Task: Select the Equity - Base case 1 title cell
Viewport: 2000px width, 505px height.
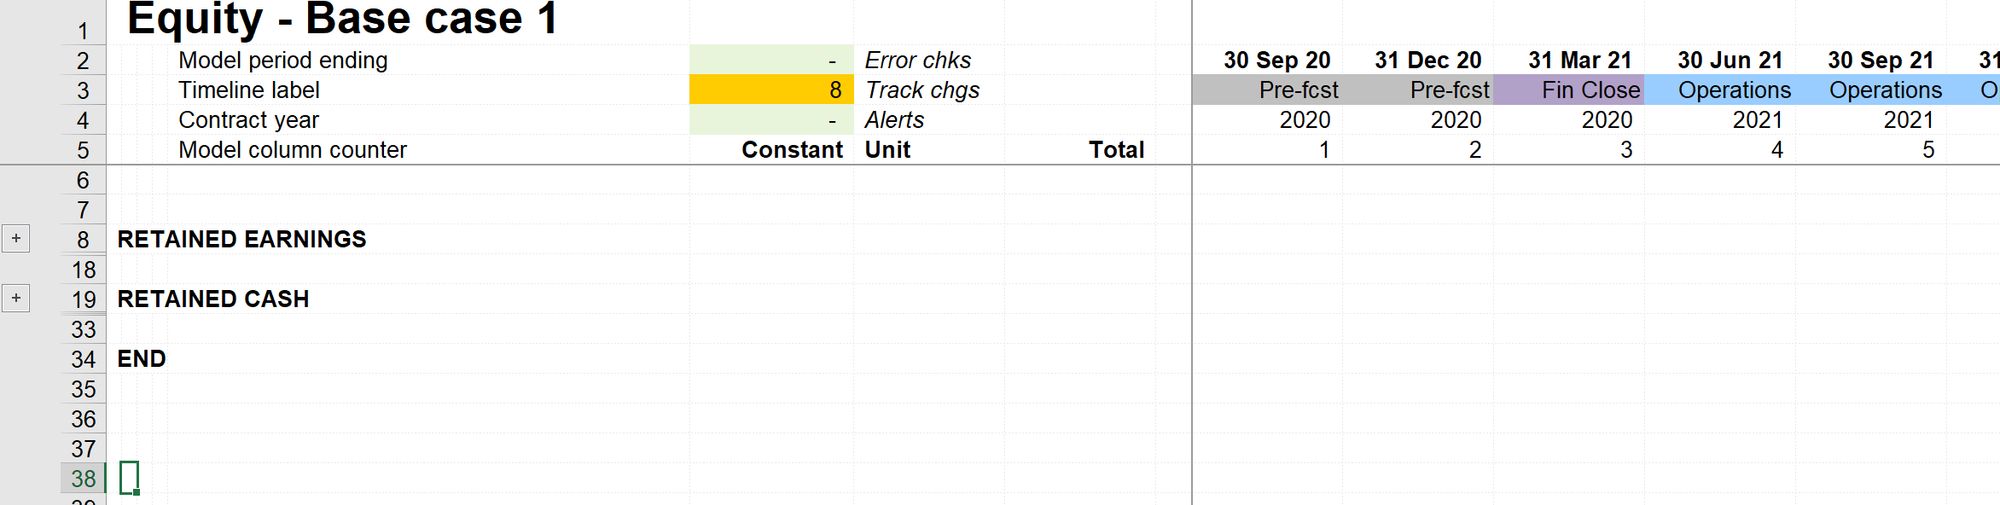Action: coord(343,20)
